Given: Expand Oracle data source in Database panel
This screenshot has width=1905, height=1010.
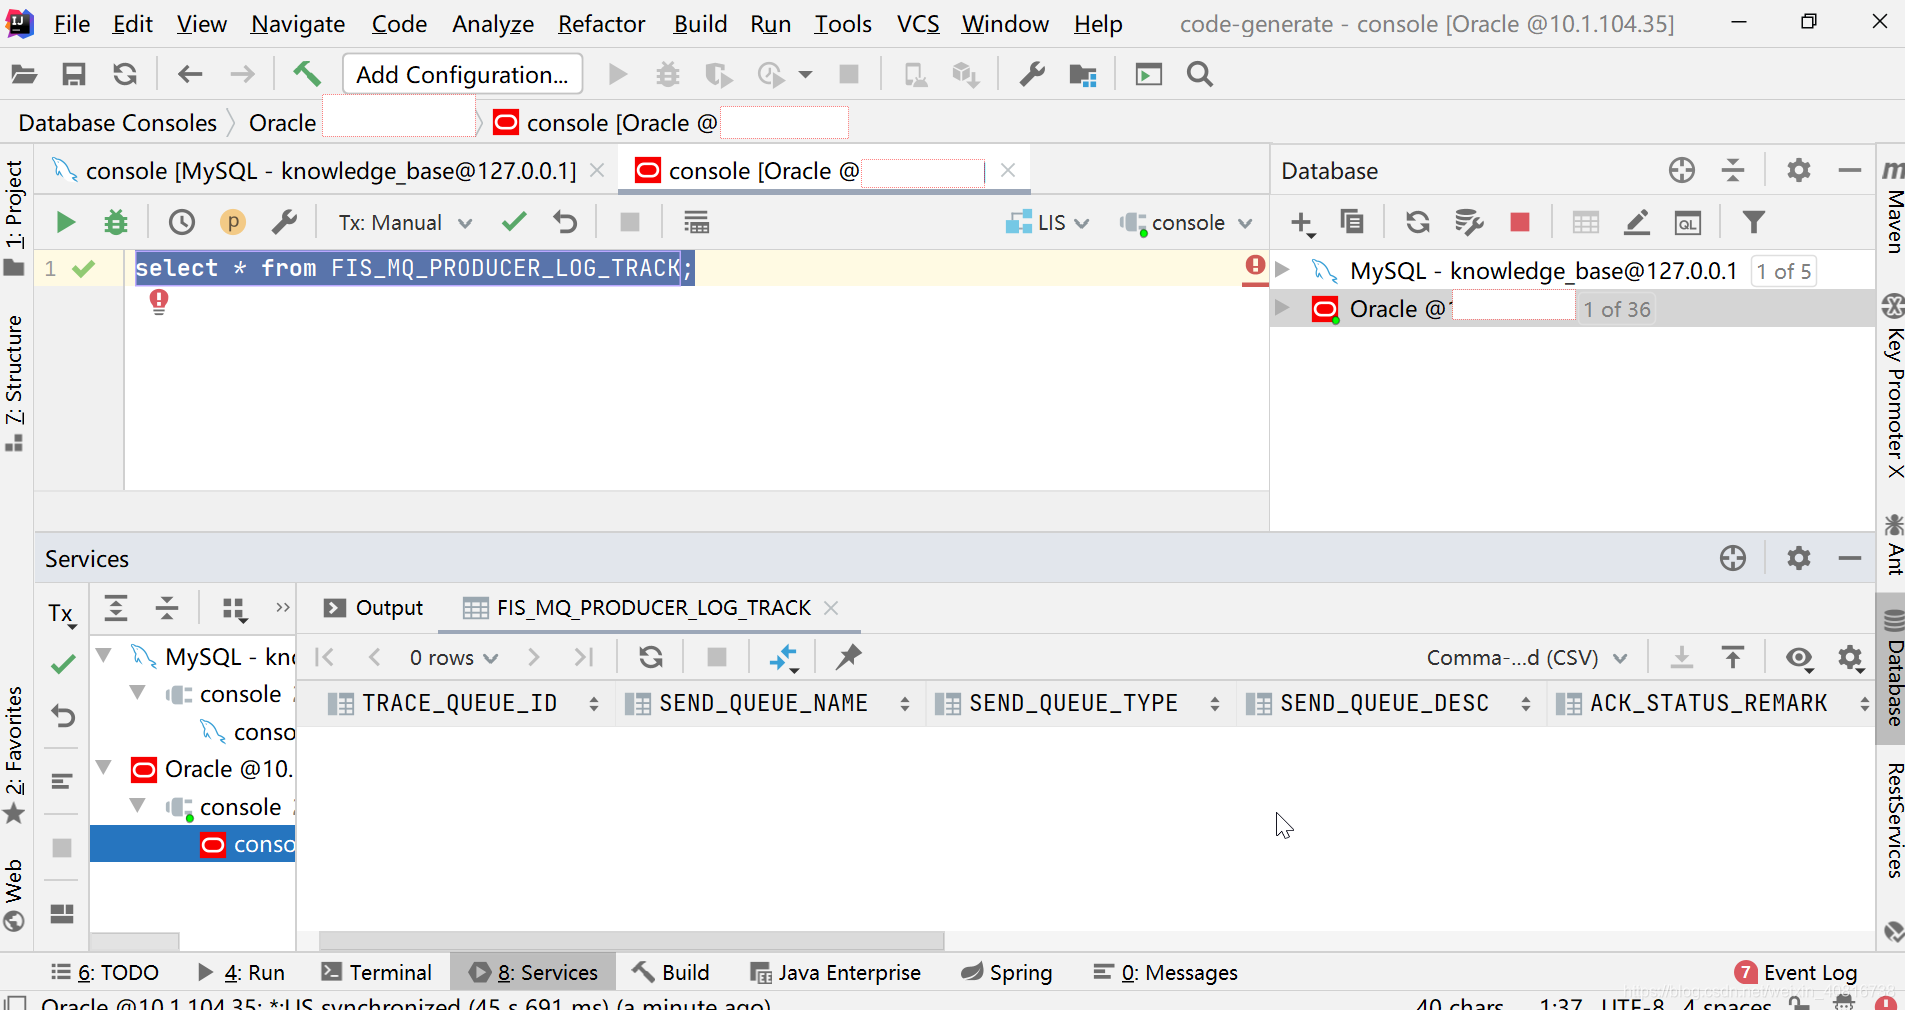Looking at the screenshot, I should click(1283, 308).
